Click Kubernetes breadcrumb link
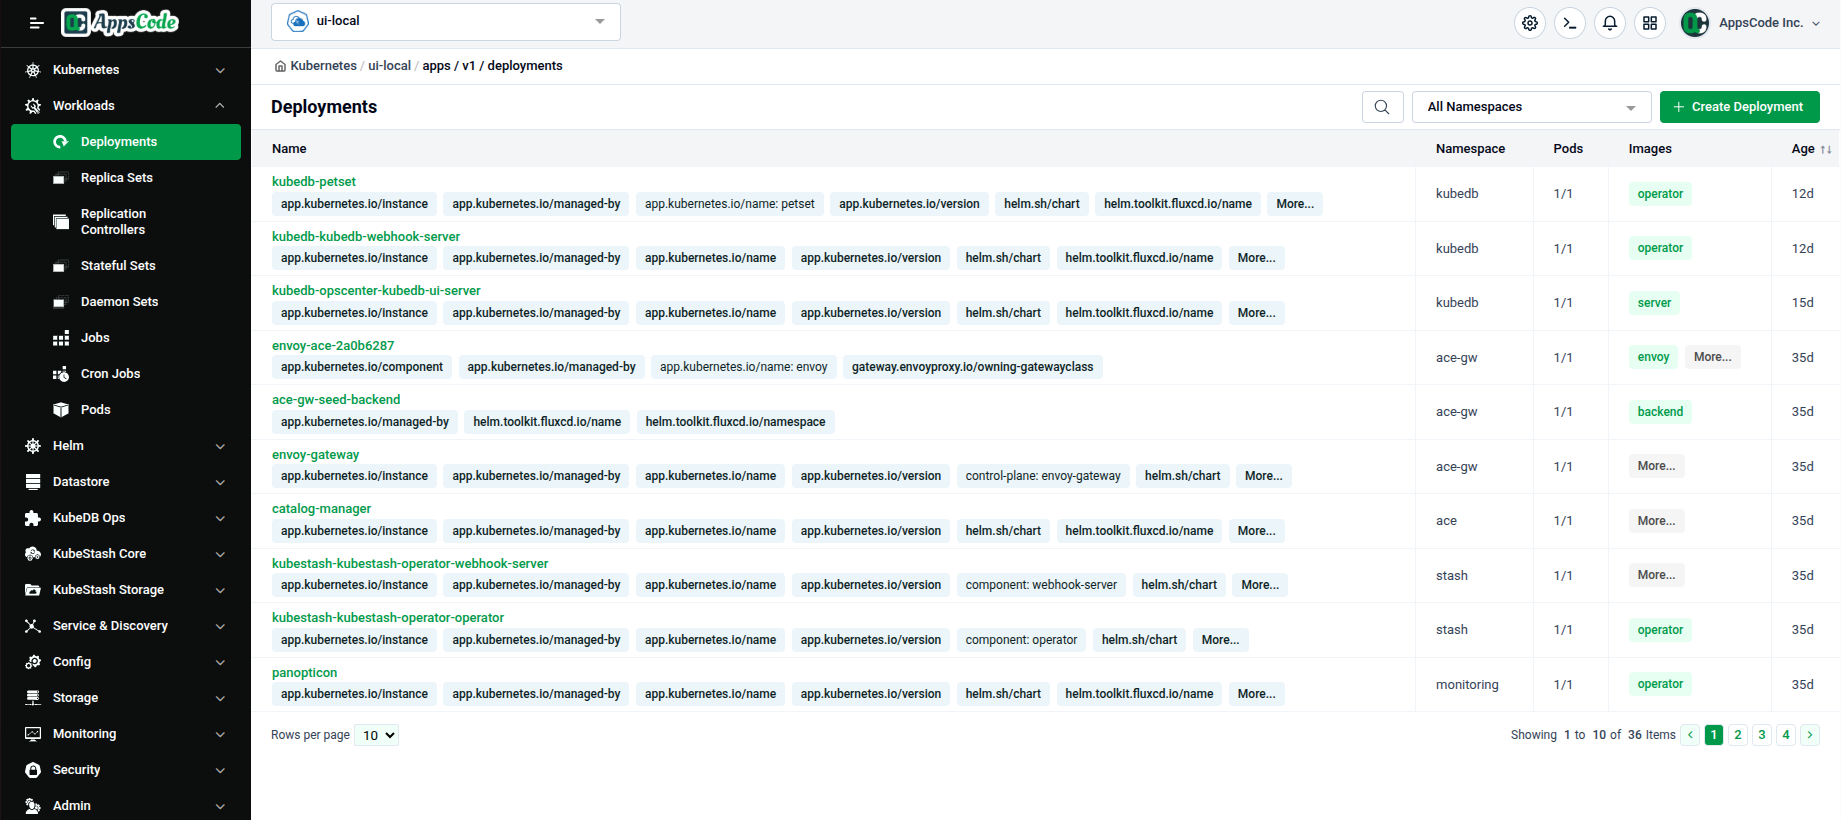This screenshot has width=1841, height=820. point(323,66)
